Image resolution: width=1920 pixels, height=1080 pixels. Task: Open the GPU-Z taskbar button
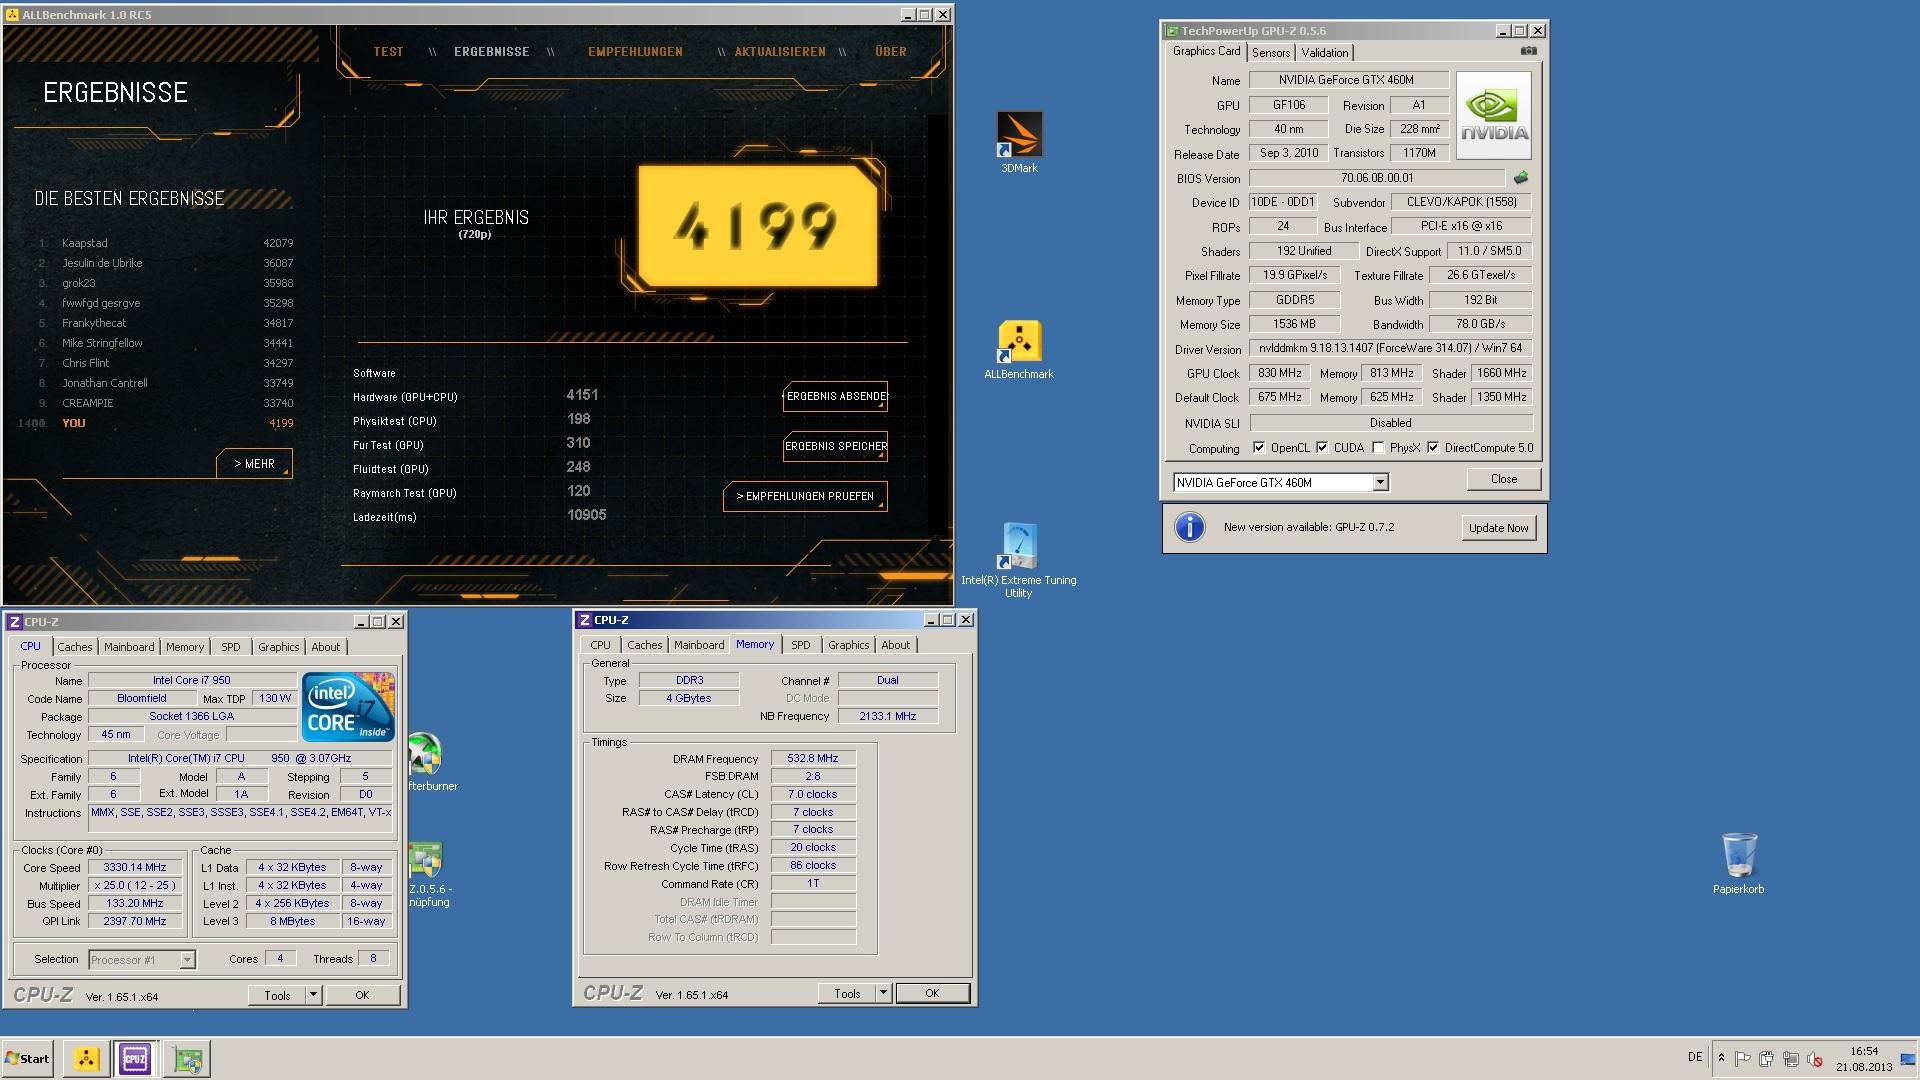187,1059
